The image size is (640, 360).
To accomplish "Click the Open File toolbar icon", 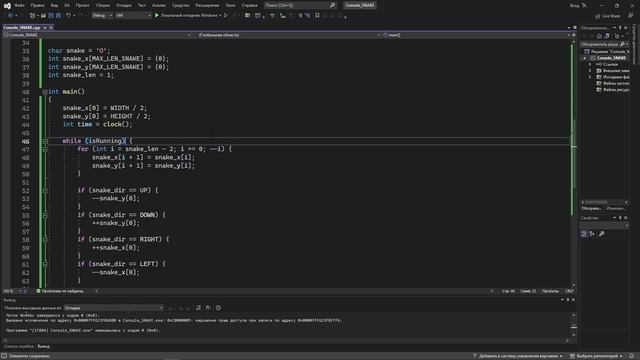I will click(43, 16).
